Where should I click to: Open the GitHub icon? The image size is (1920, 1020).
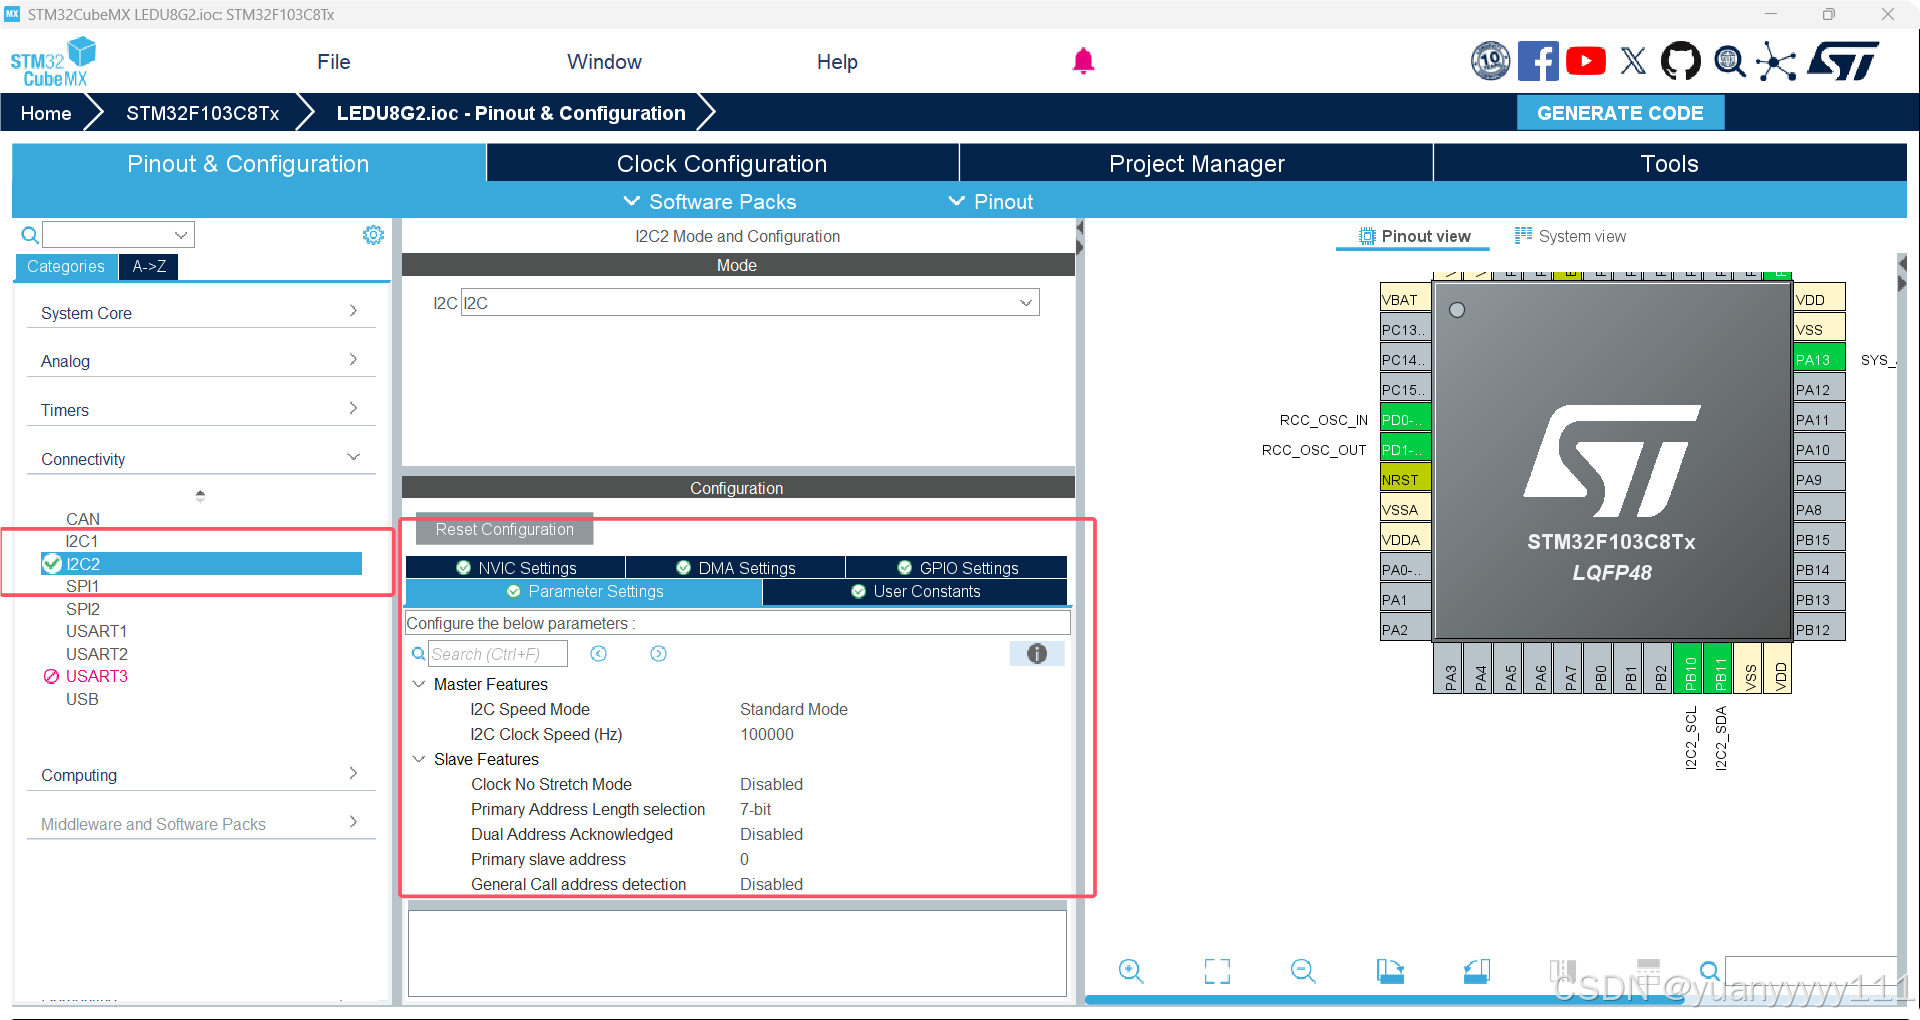(x=1680, y=61)
